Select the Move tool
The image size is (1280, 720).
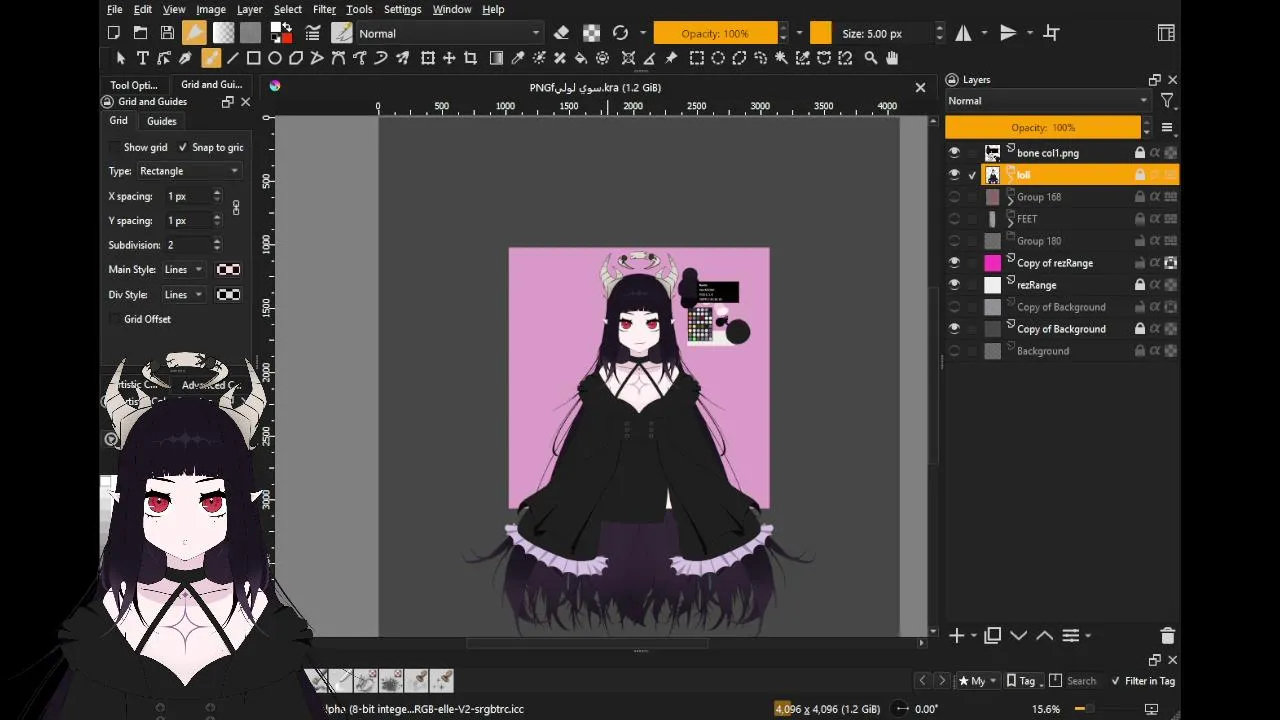pyautogui.click(x=449, y=58)
